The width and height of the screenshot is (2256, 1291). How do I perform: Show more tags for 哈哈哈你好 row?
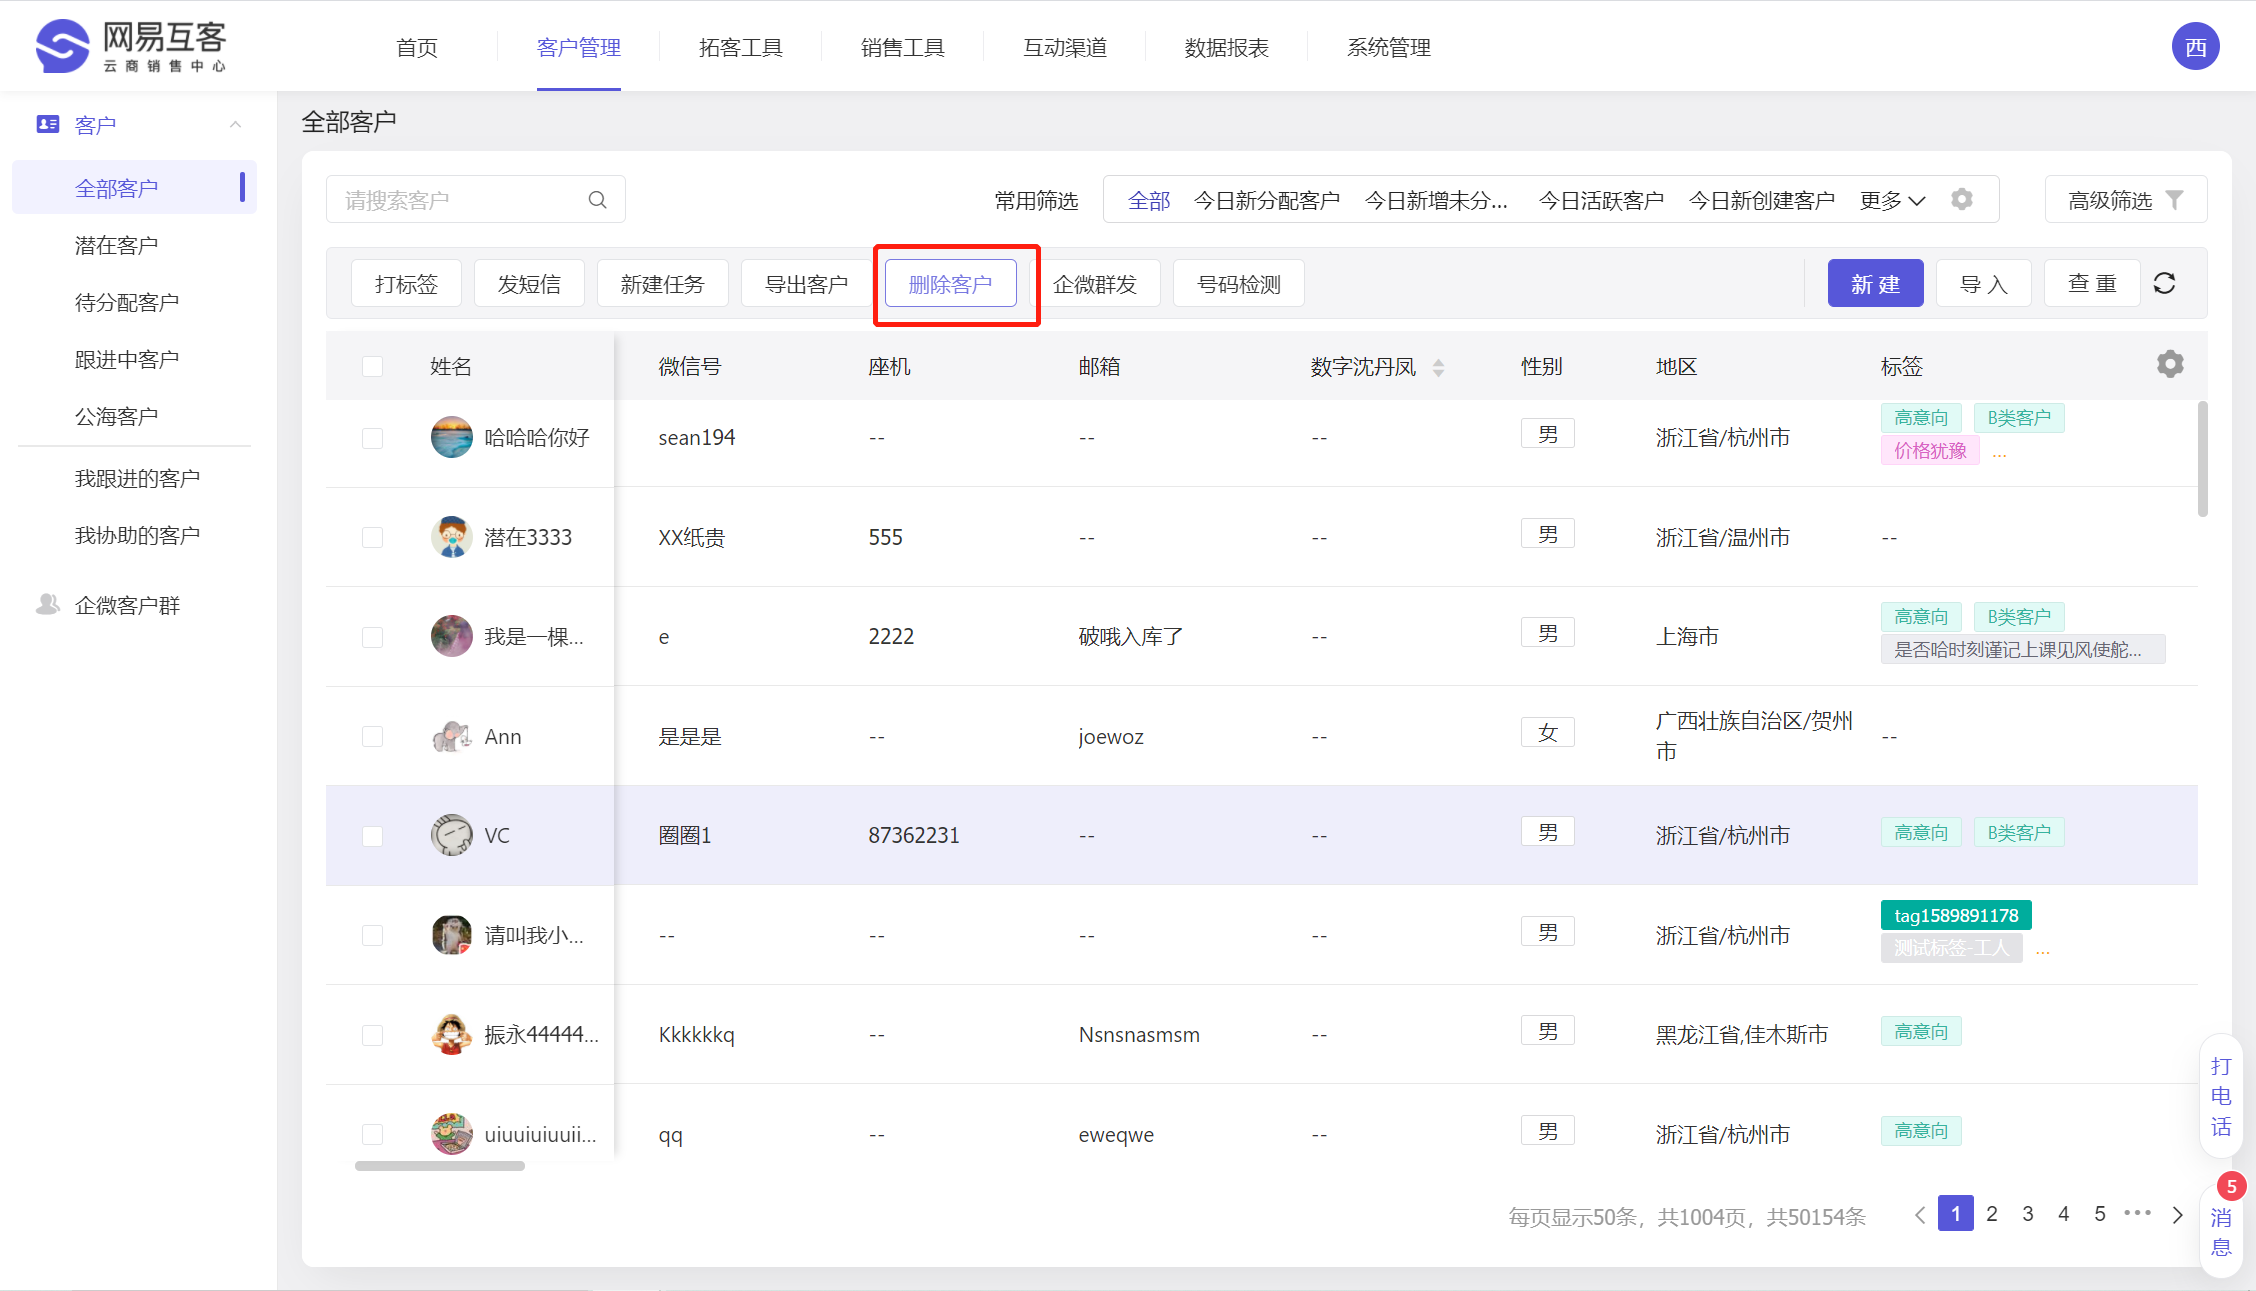click(1999, 453)
